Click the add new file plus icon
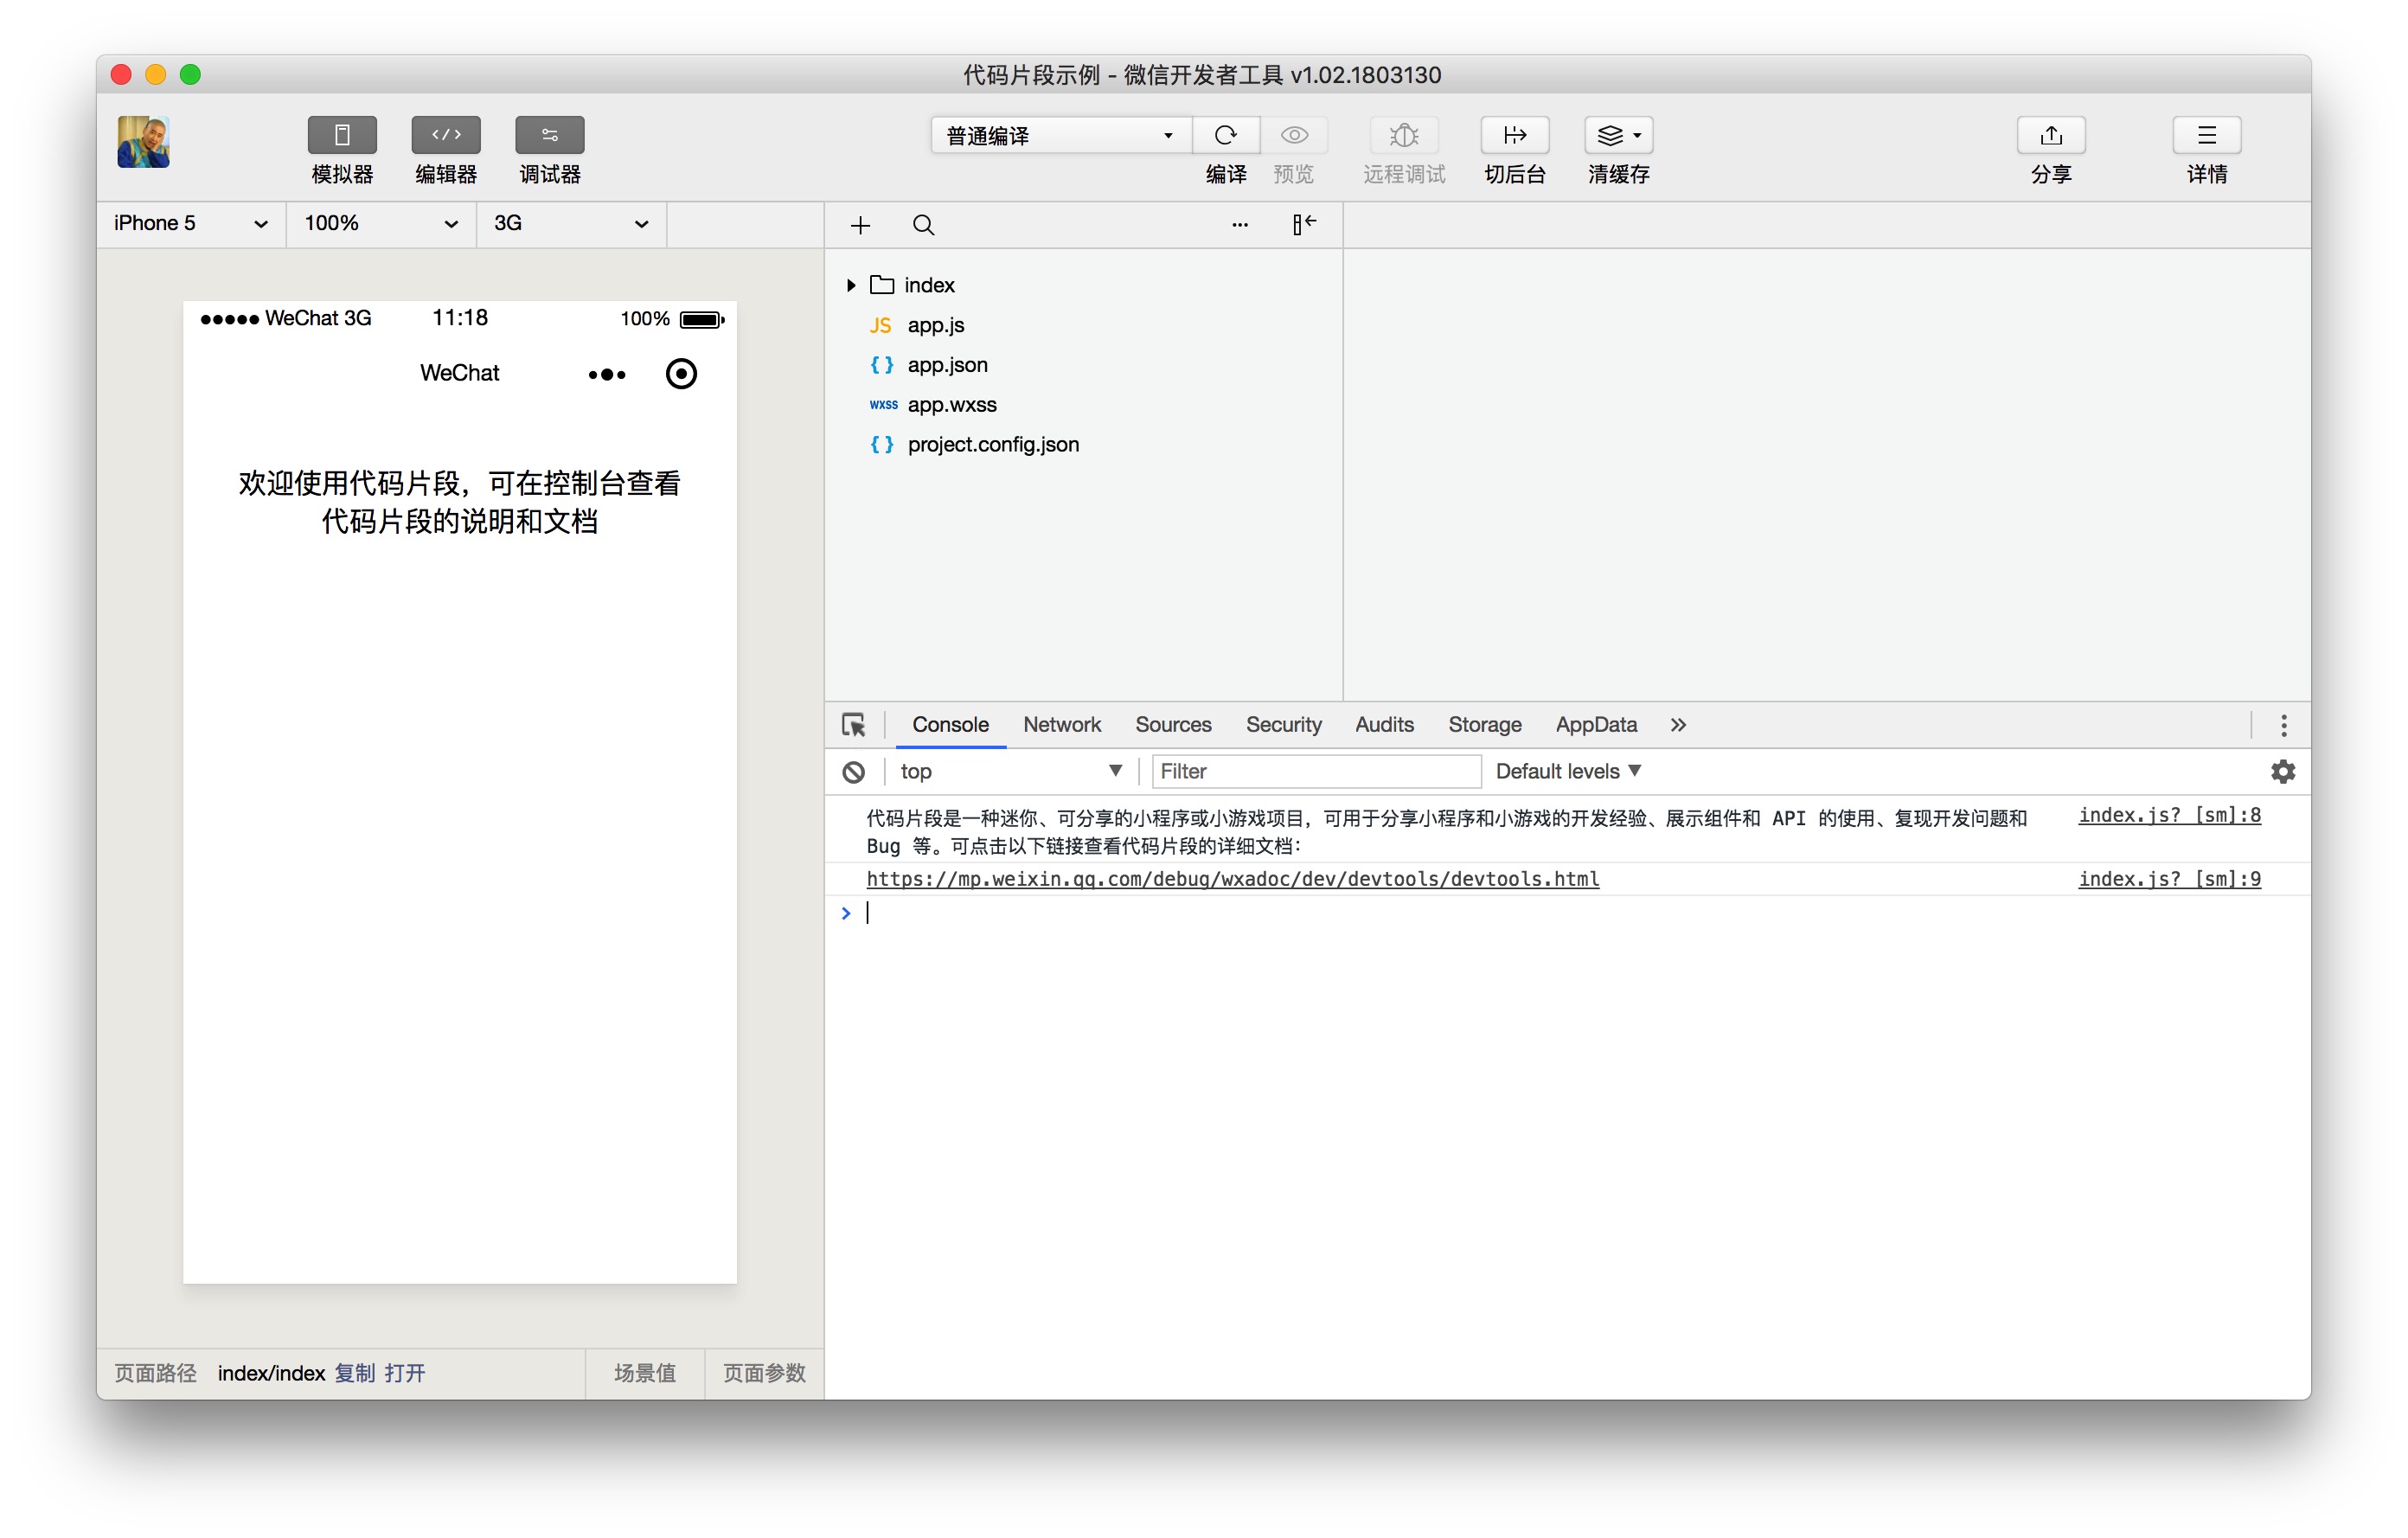Image resolution: width=2408 pixels, height=1538 pixels. (x=860, y=225)
